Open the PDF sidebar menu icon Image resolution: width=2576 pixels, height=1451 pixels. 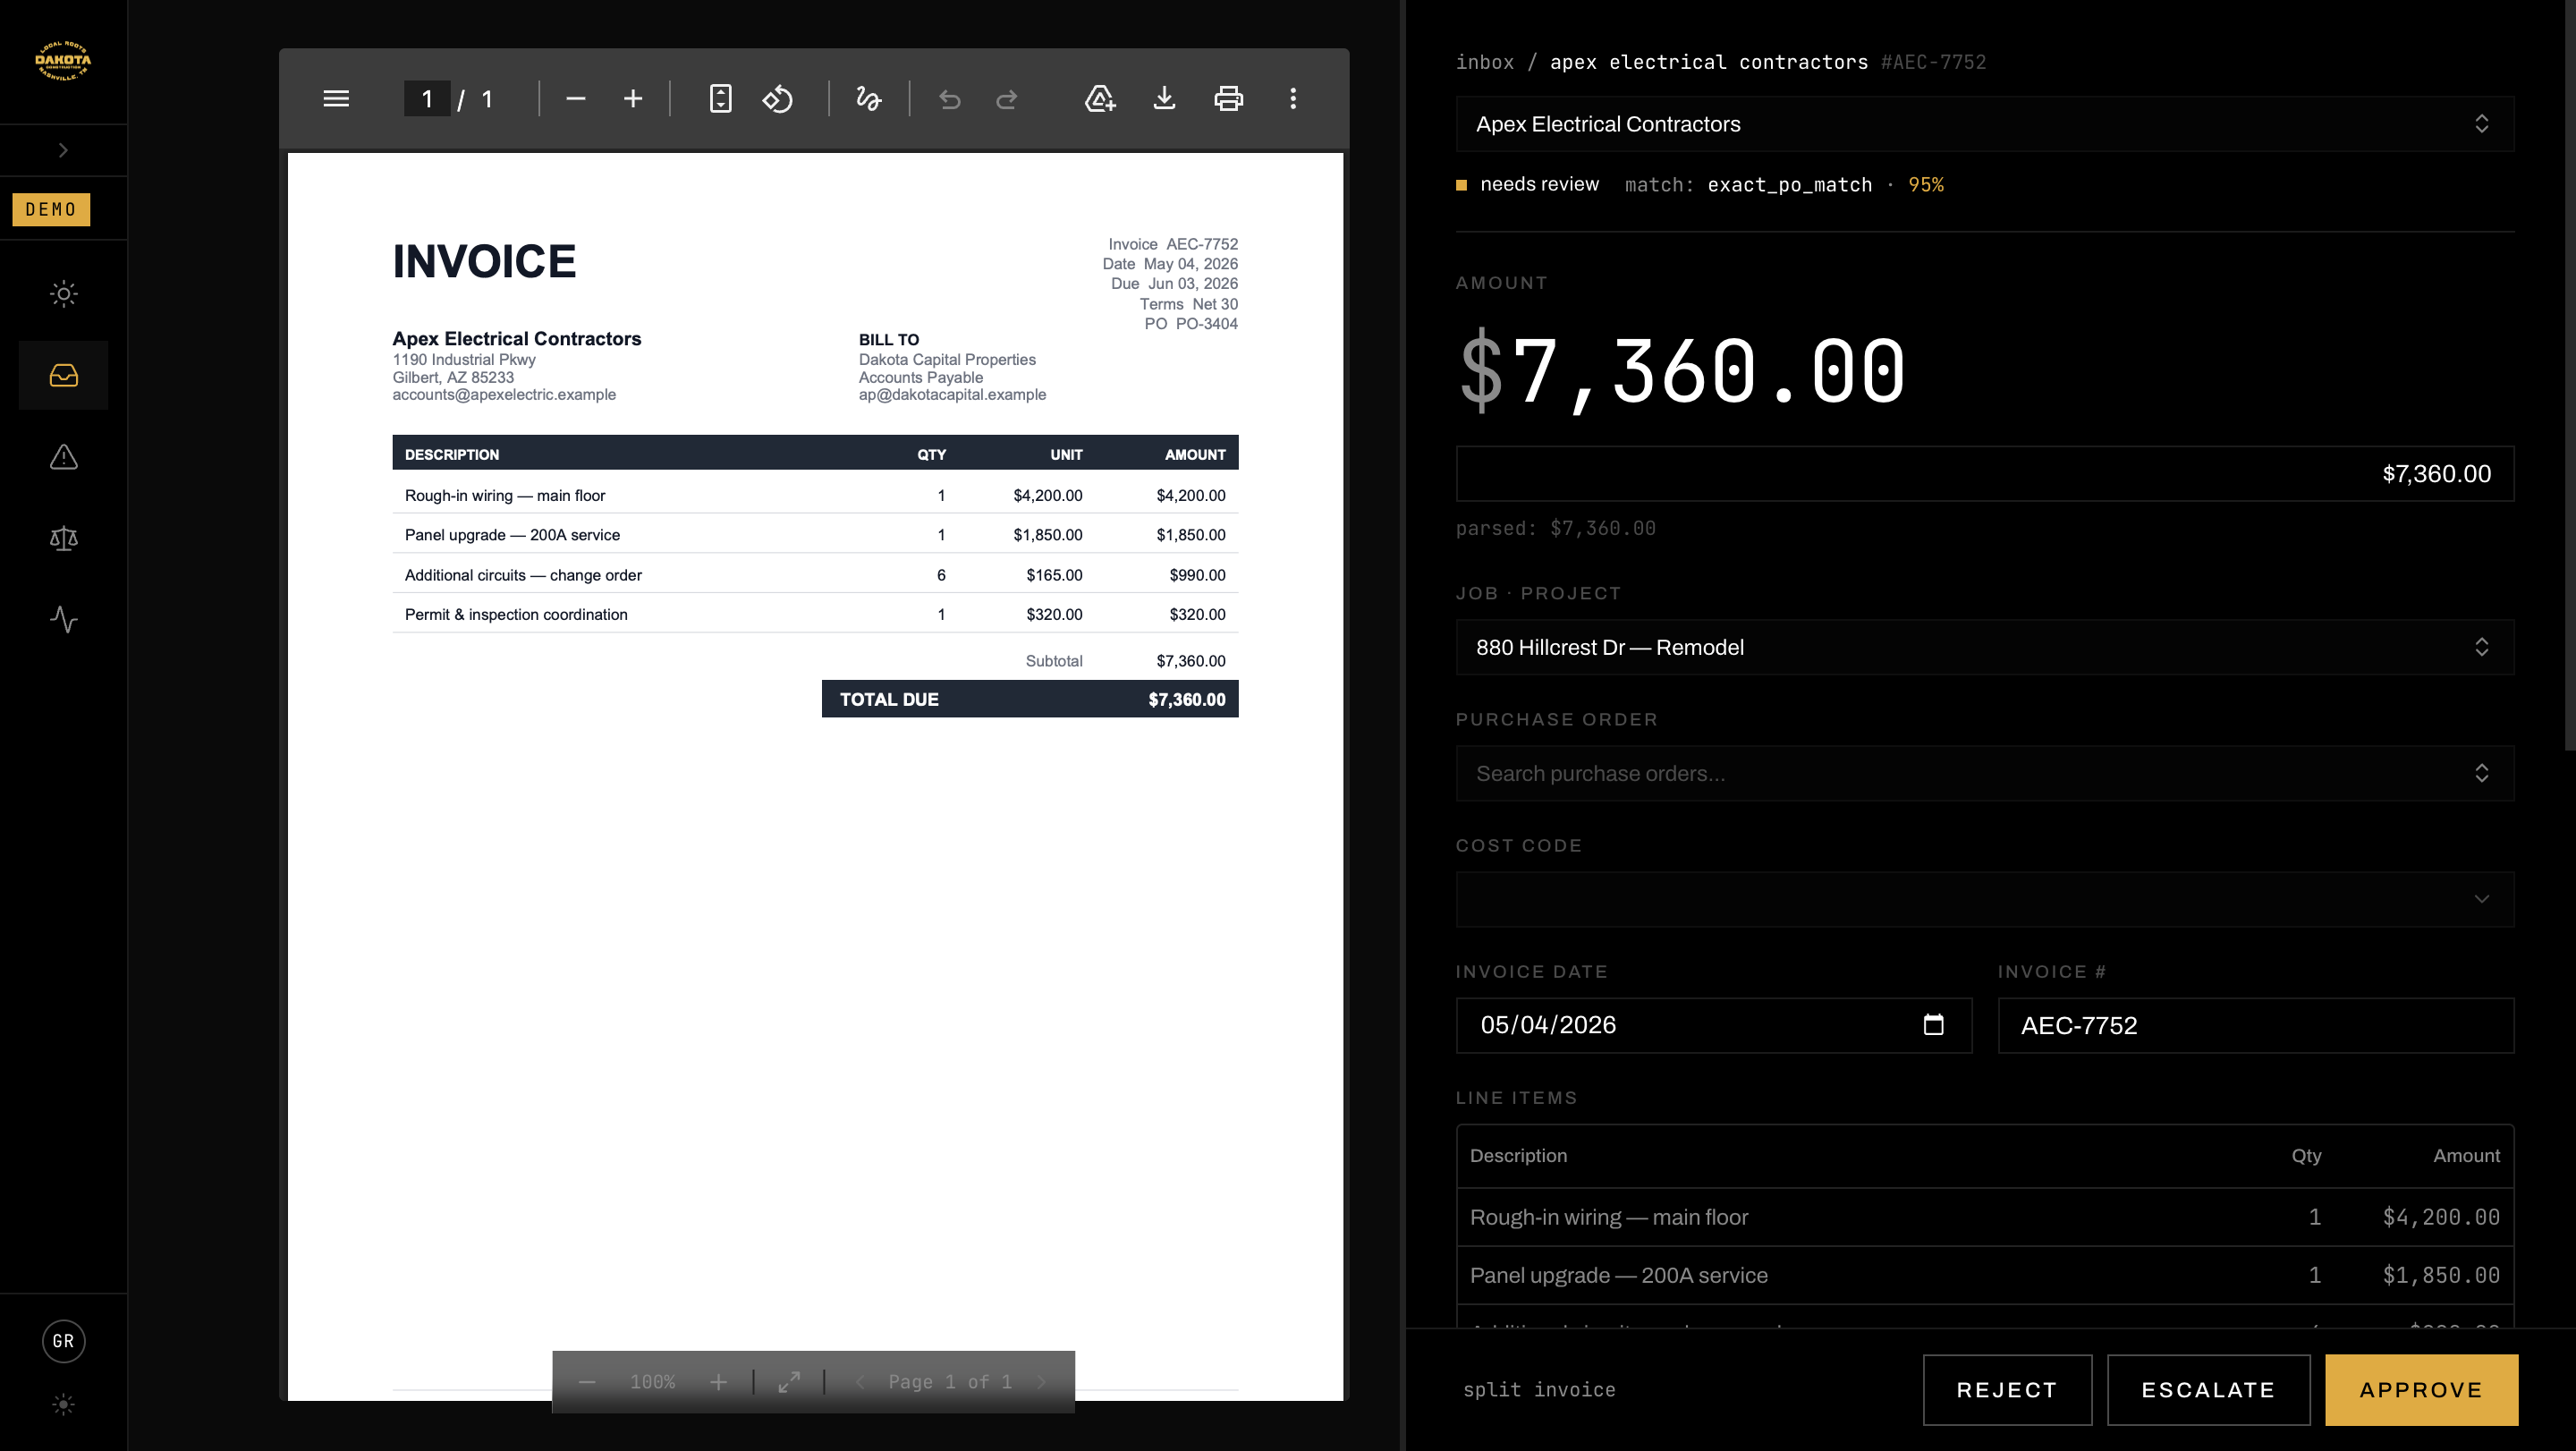pos(336,99)
